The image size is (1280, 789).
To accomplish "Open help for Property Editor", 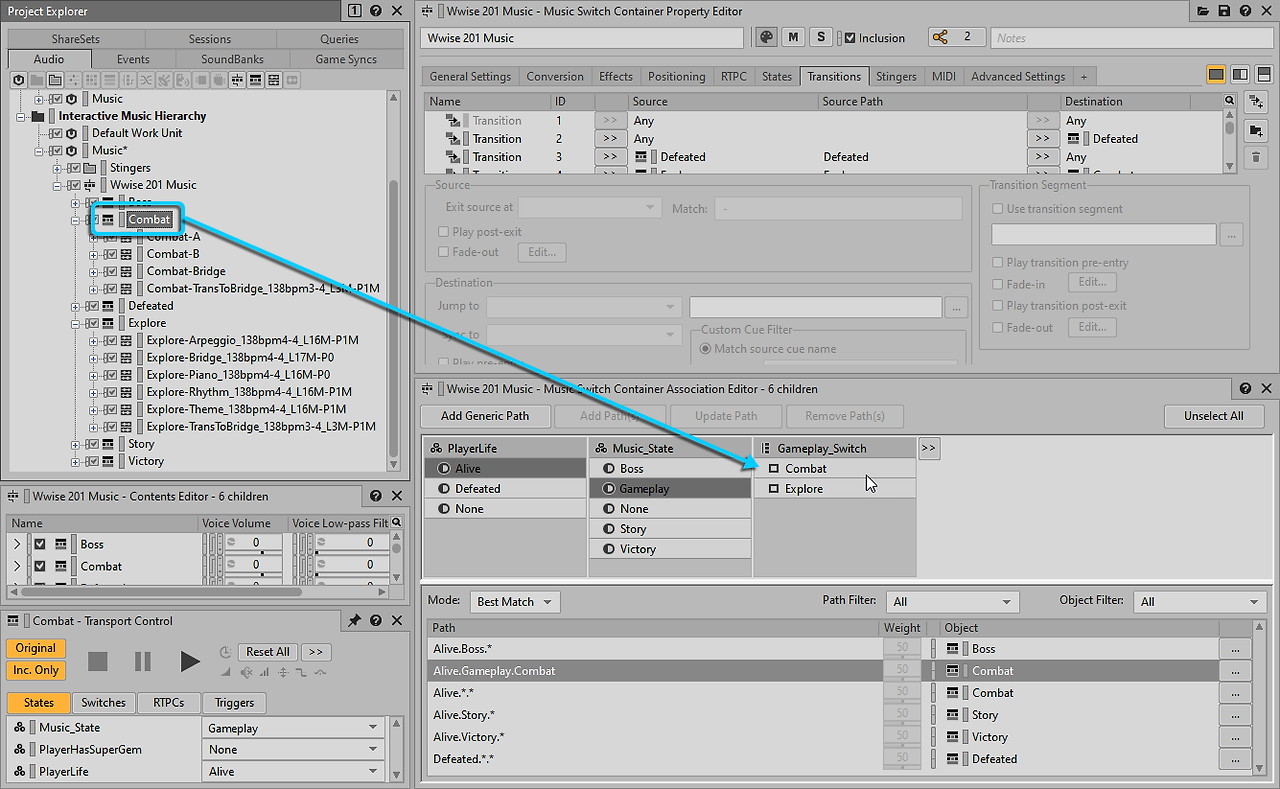I will pyautogui.click(x=1246, y=11).
